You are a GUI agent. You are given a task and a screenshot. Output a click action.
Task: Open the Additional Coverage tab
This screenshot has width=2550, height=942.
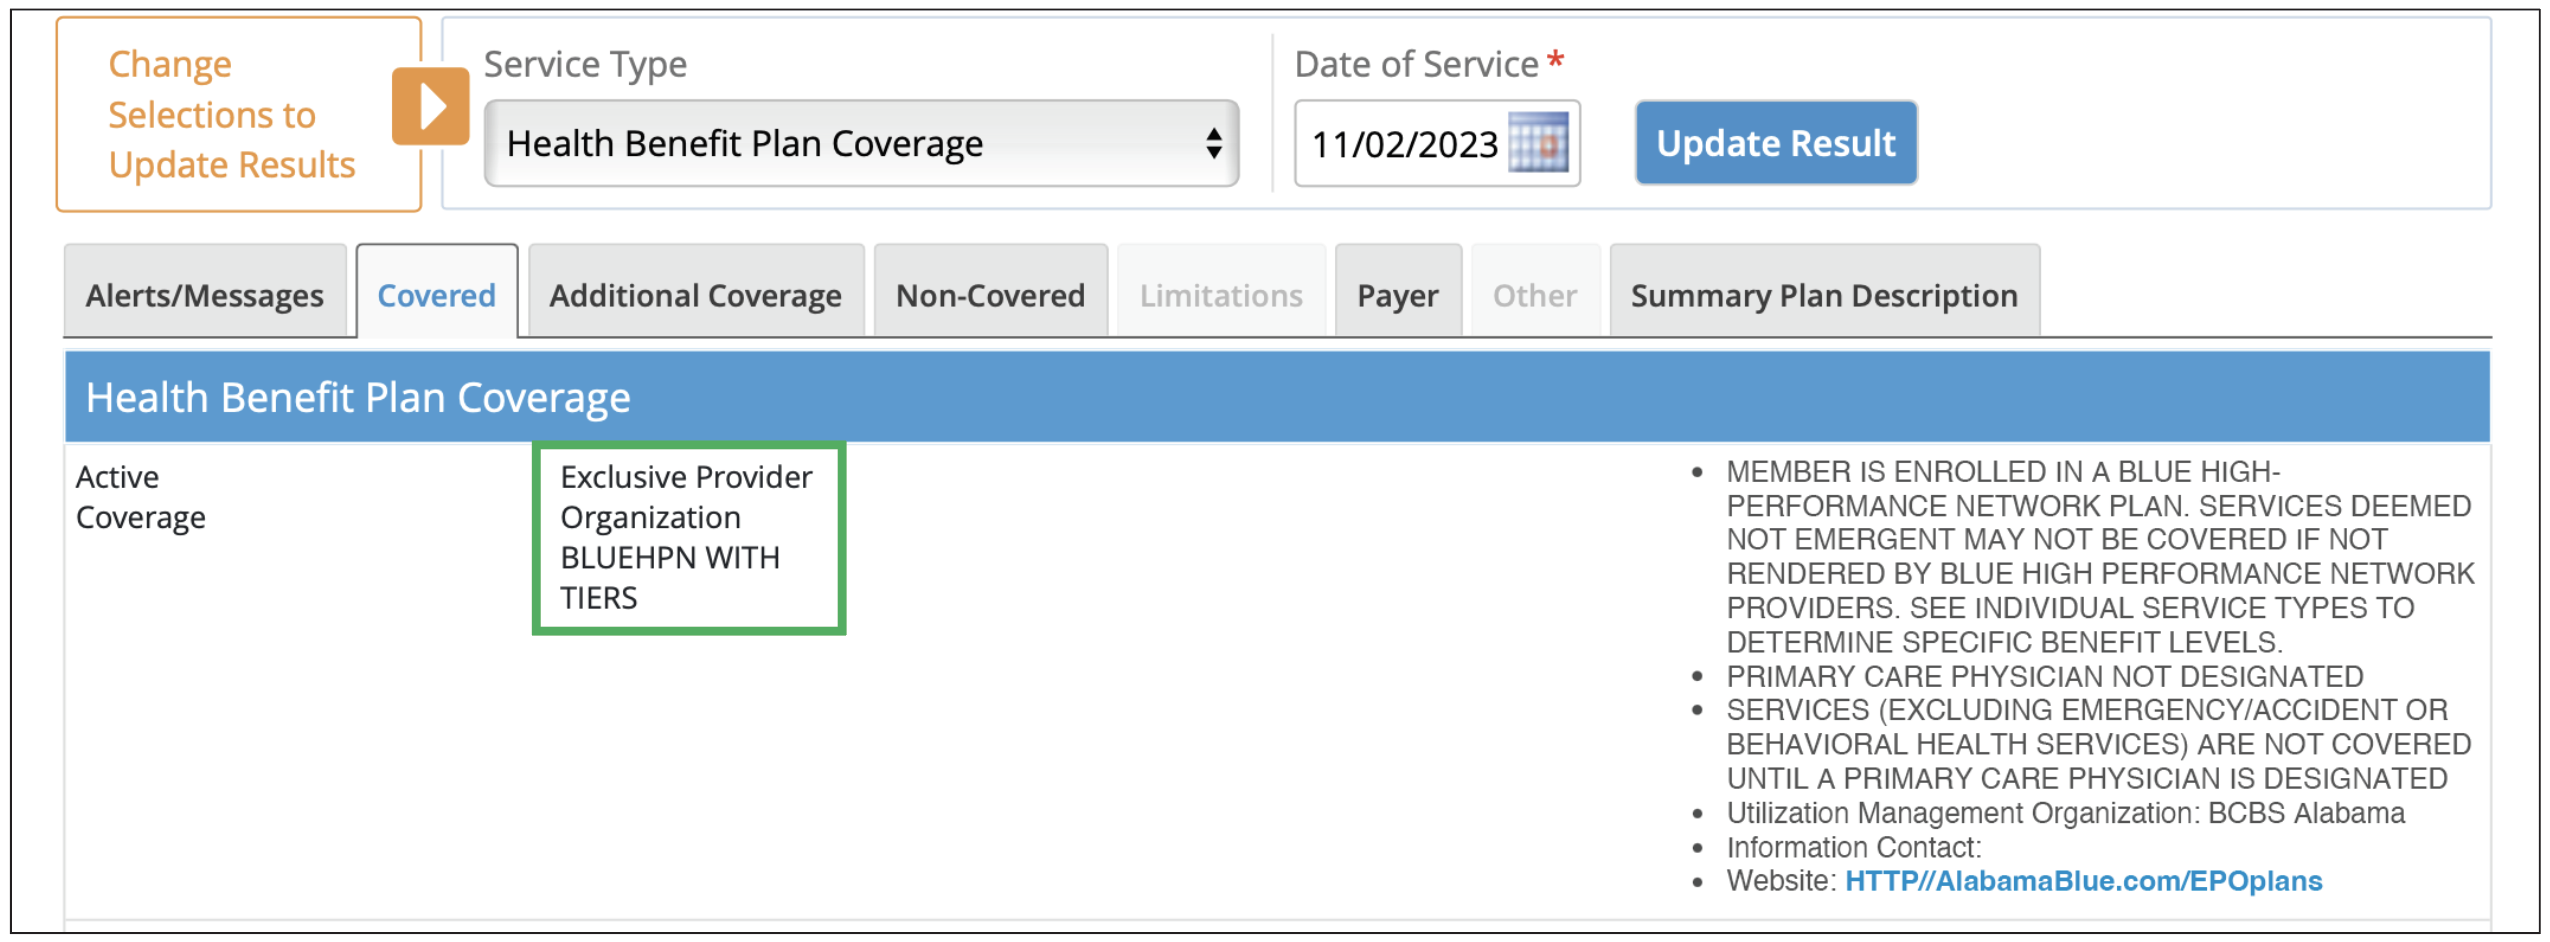695,295
